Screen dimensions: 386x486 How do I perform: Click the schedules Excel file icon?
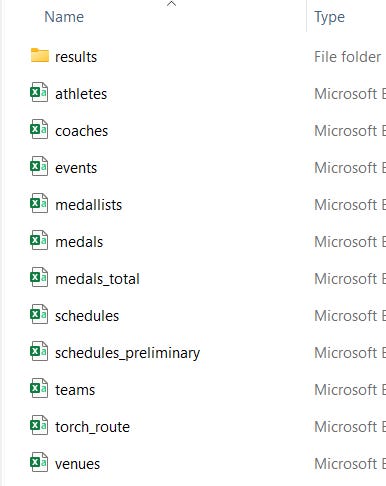tap(39, 314)
